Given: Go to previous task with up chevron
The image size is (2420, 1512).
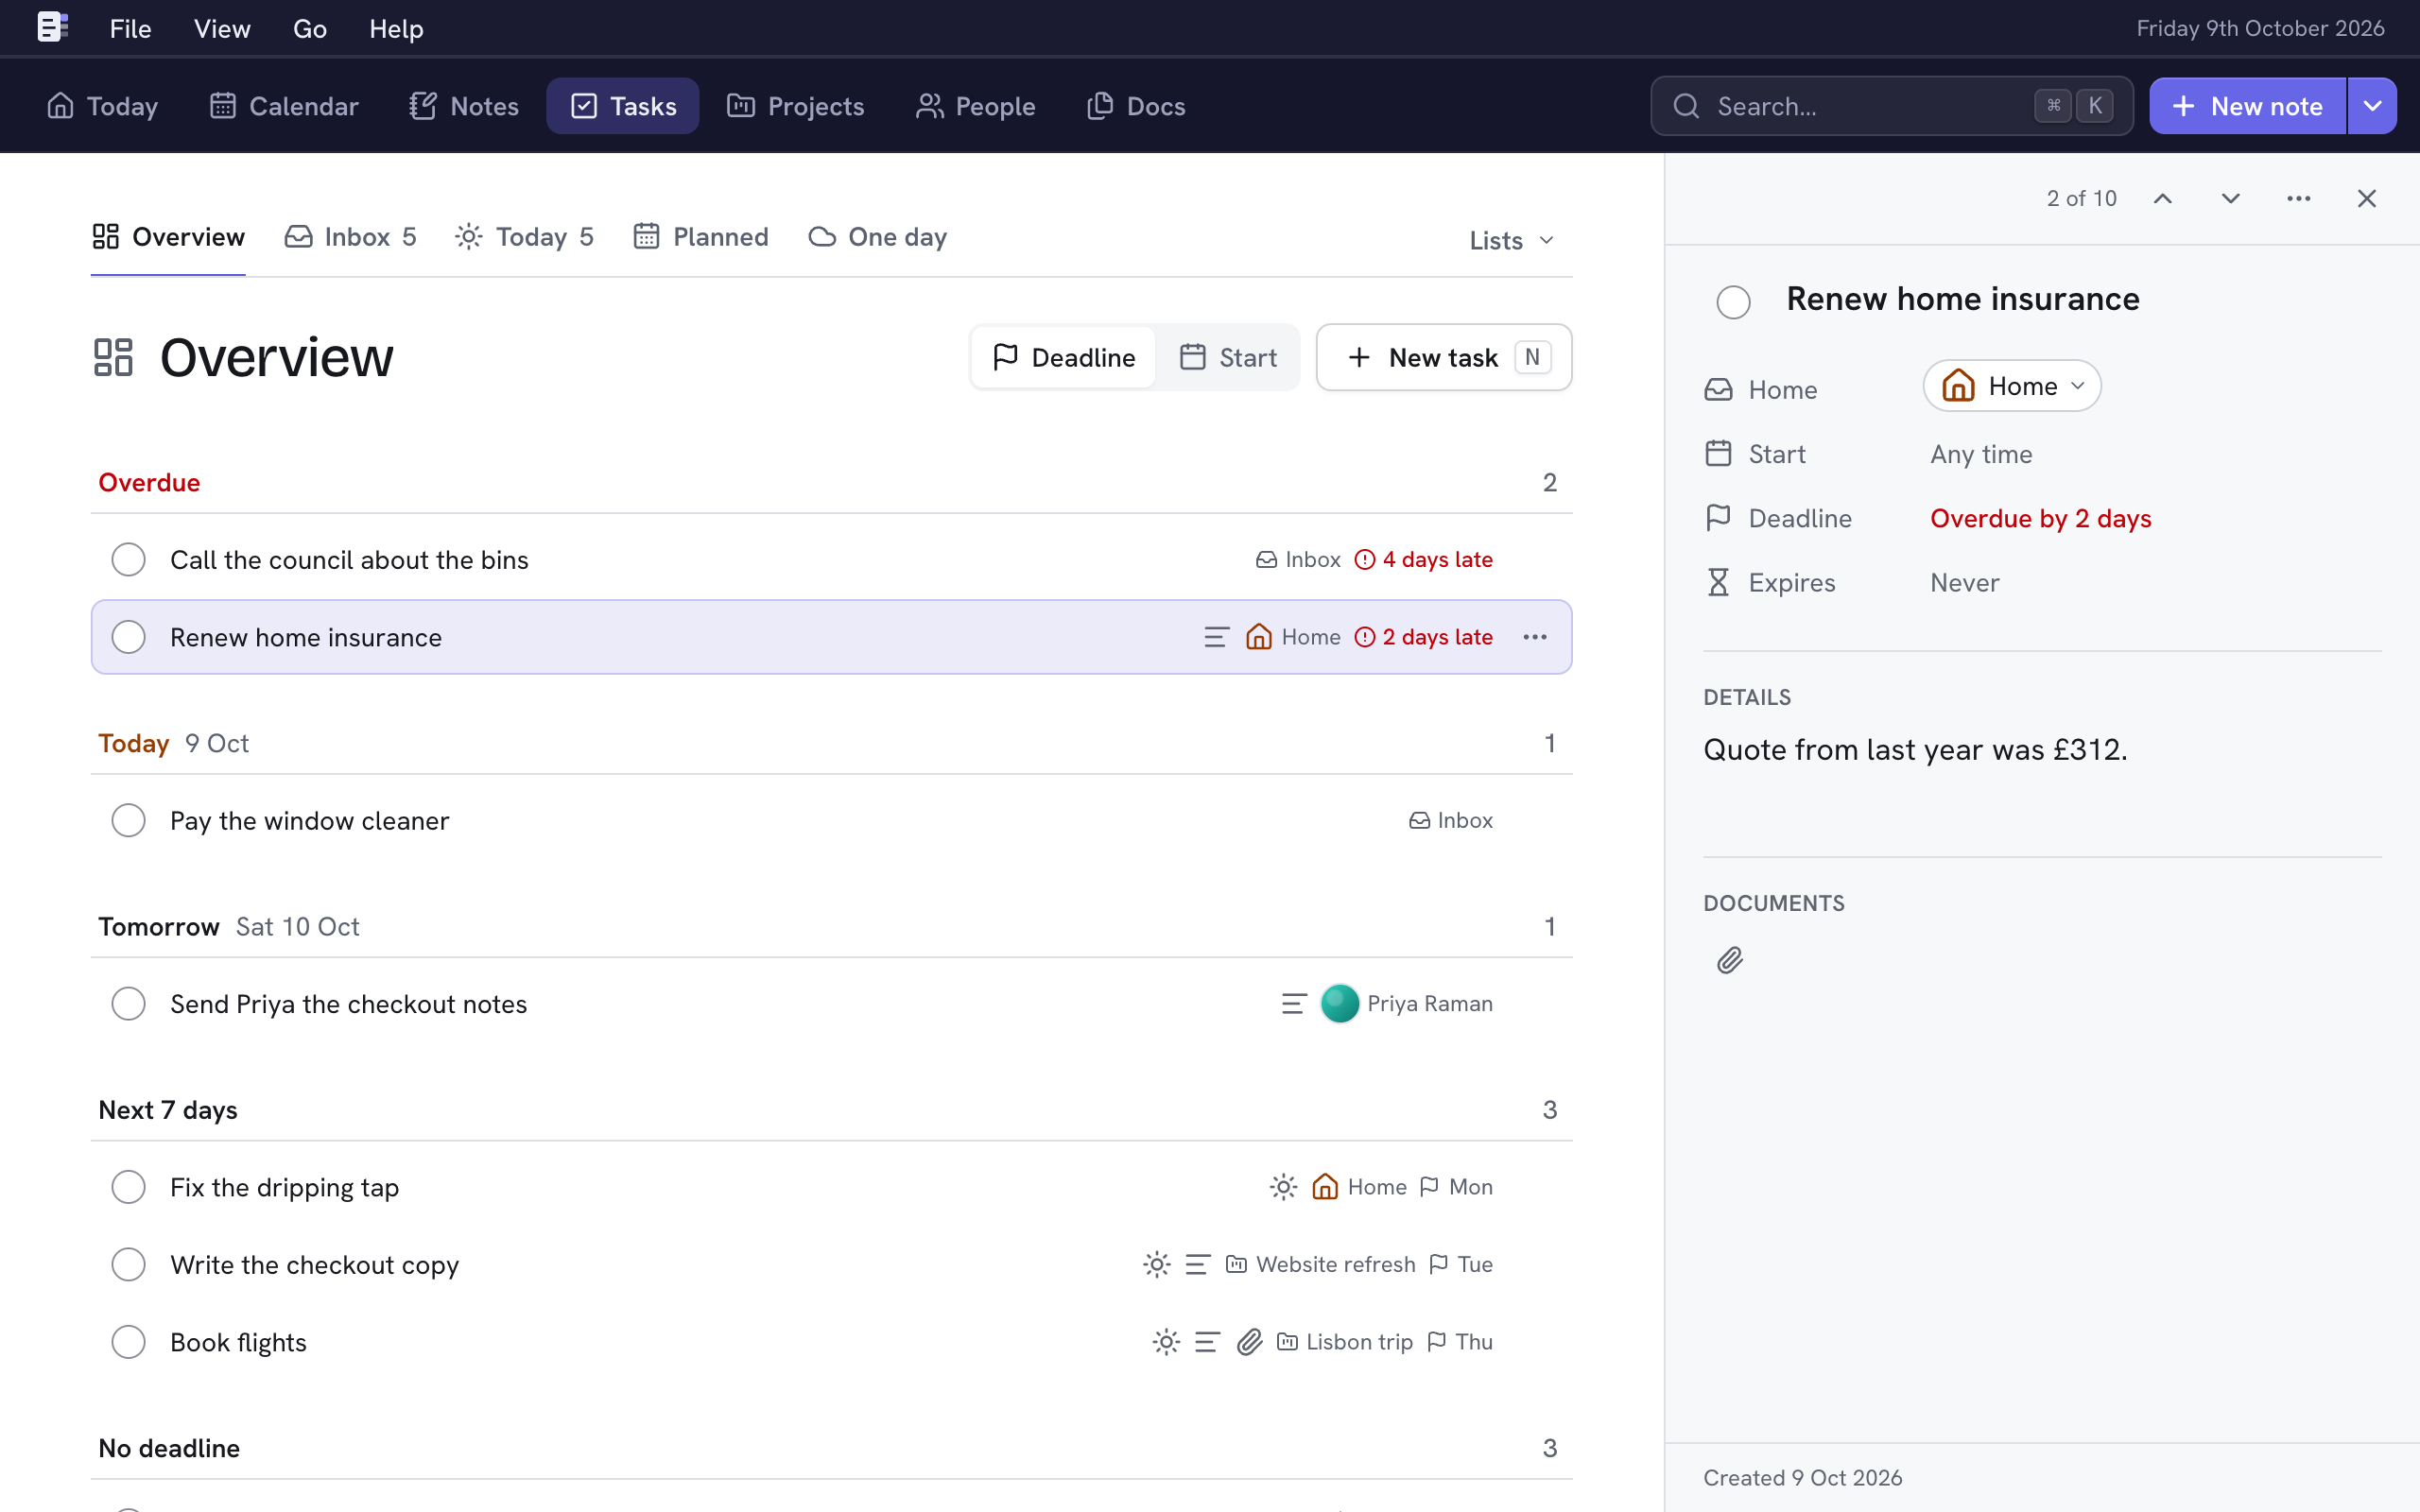Looking at the screenshot, I should tap(2163, 198).
